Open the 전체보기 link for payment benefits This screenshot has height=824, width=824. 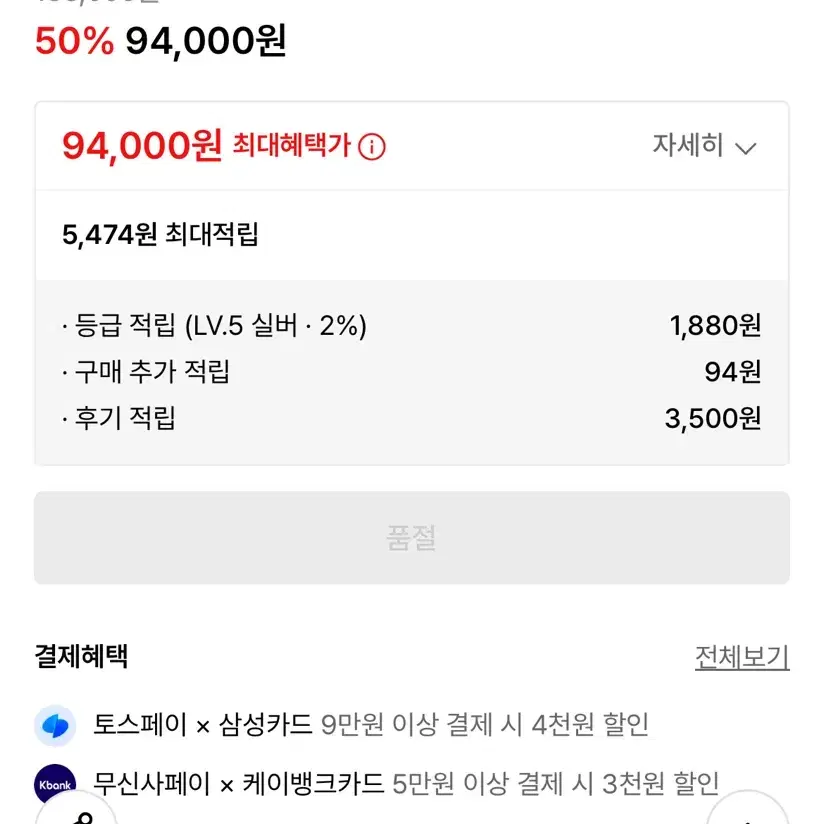pyautogui.click(x=742, y=657)
